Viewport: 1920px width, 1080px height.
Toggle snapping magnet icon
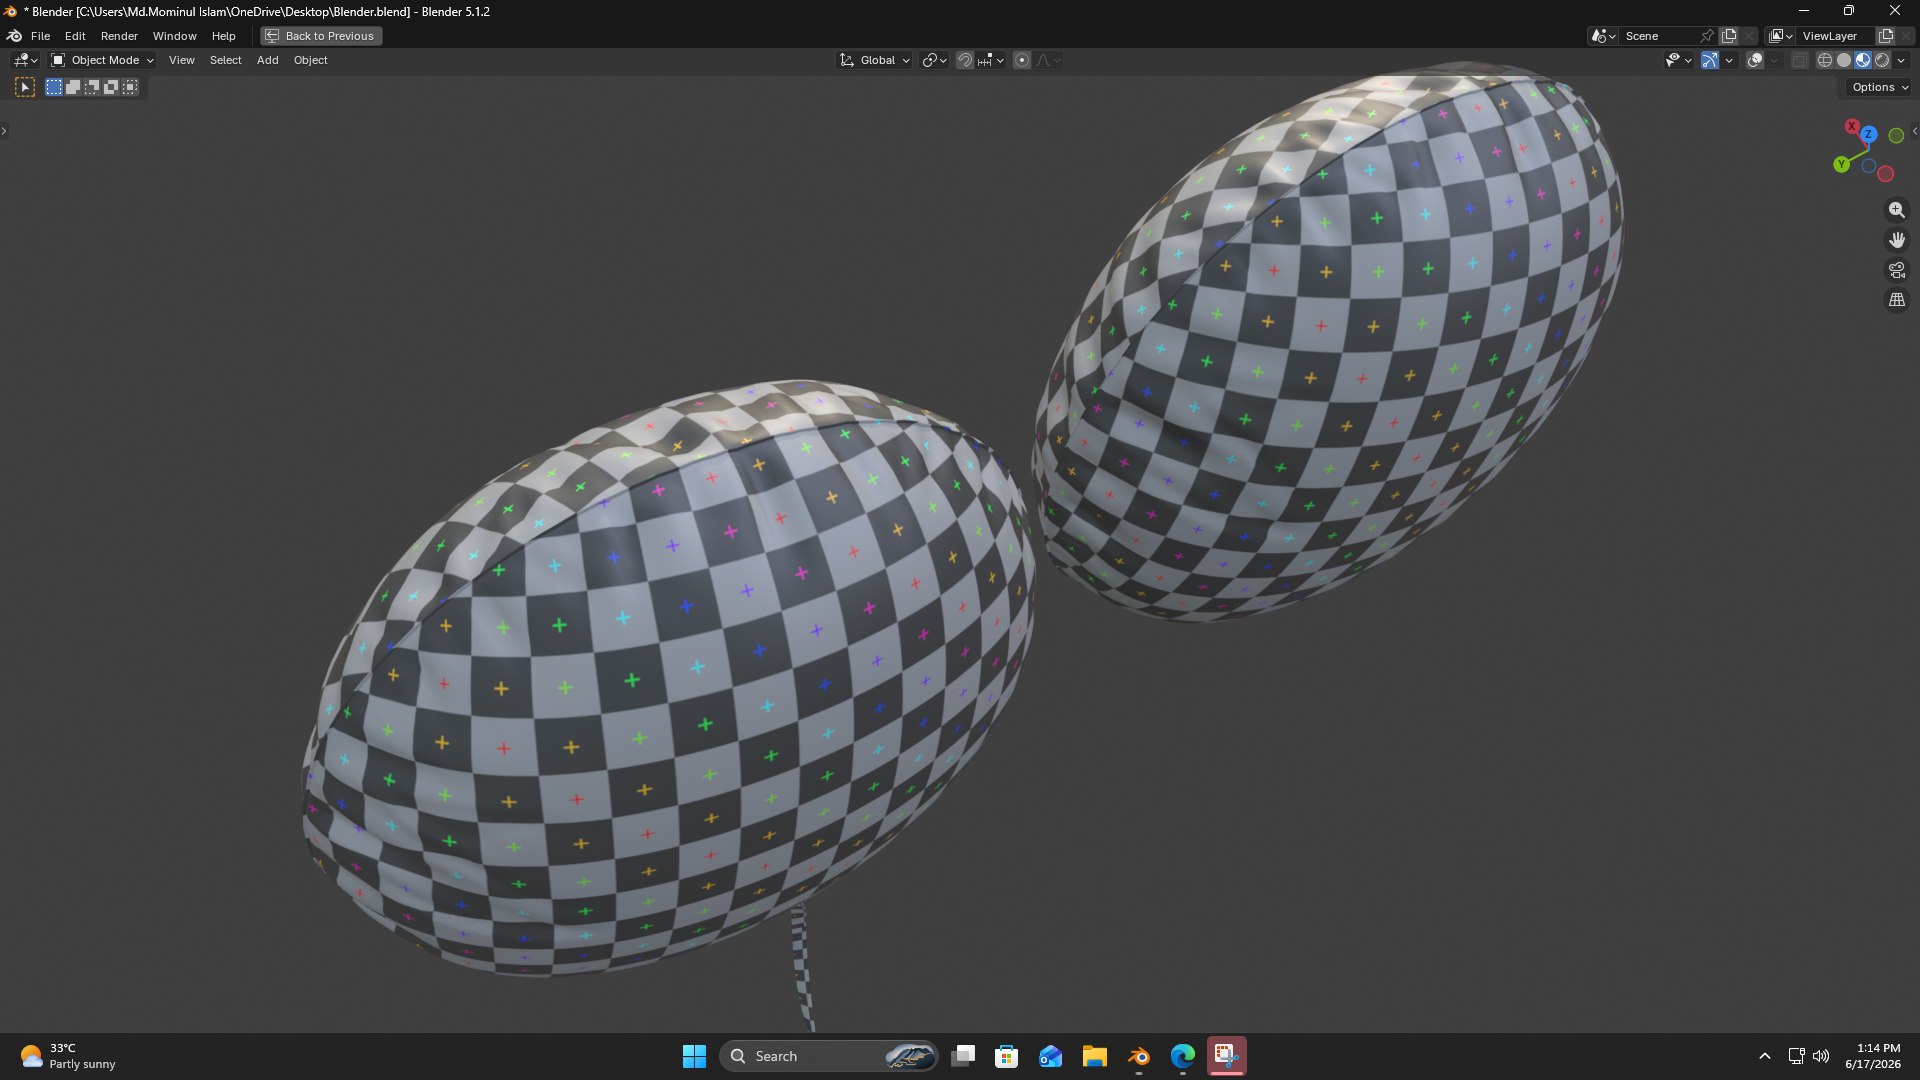tap(964, 60)
